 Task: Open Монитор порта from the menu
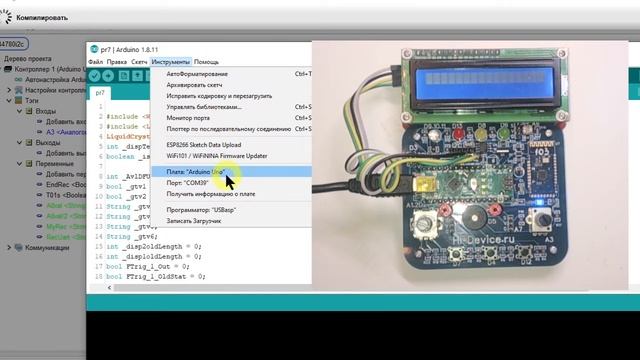point(231,118)
